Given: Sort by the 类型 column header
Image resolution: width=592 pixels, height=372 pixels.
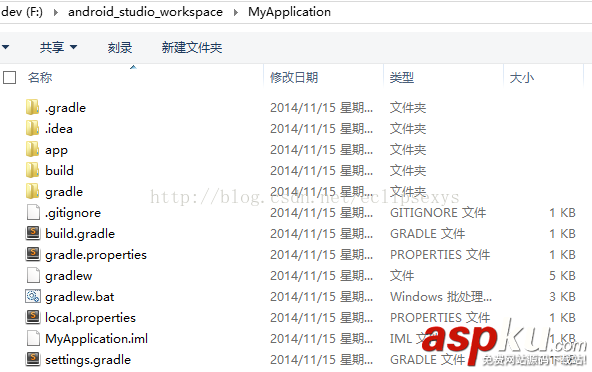Looking at the screenshot, I should pyautogui.click(x=402, y=78).
